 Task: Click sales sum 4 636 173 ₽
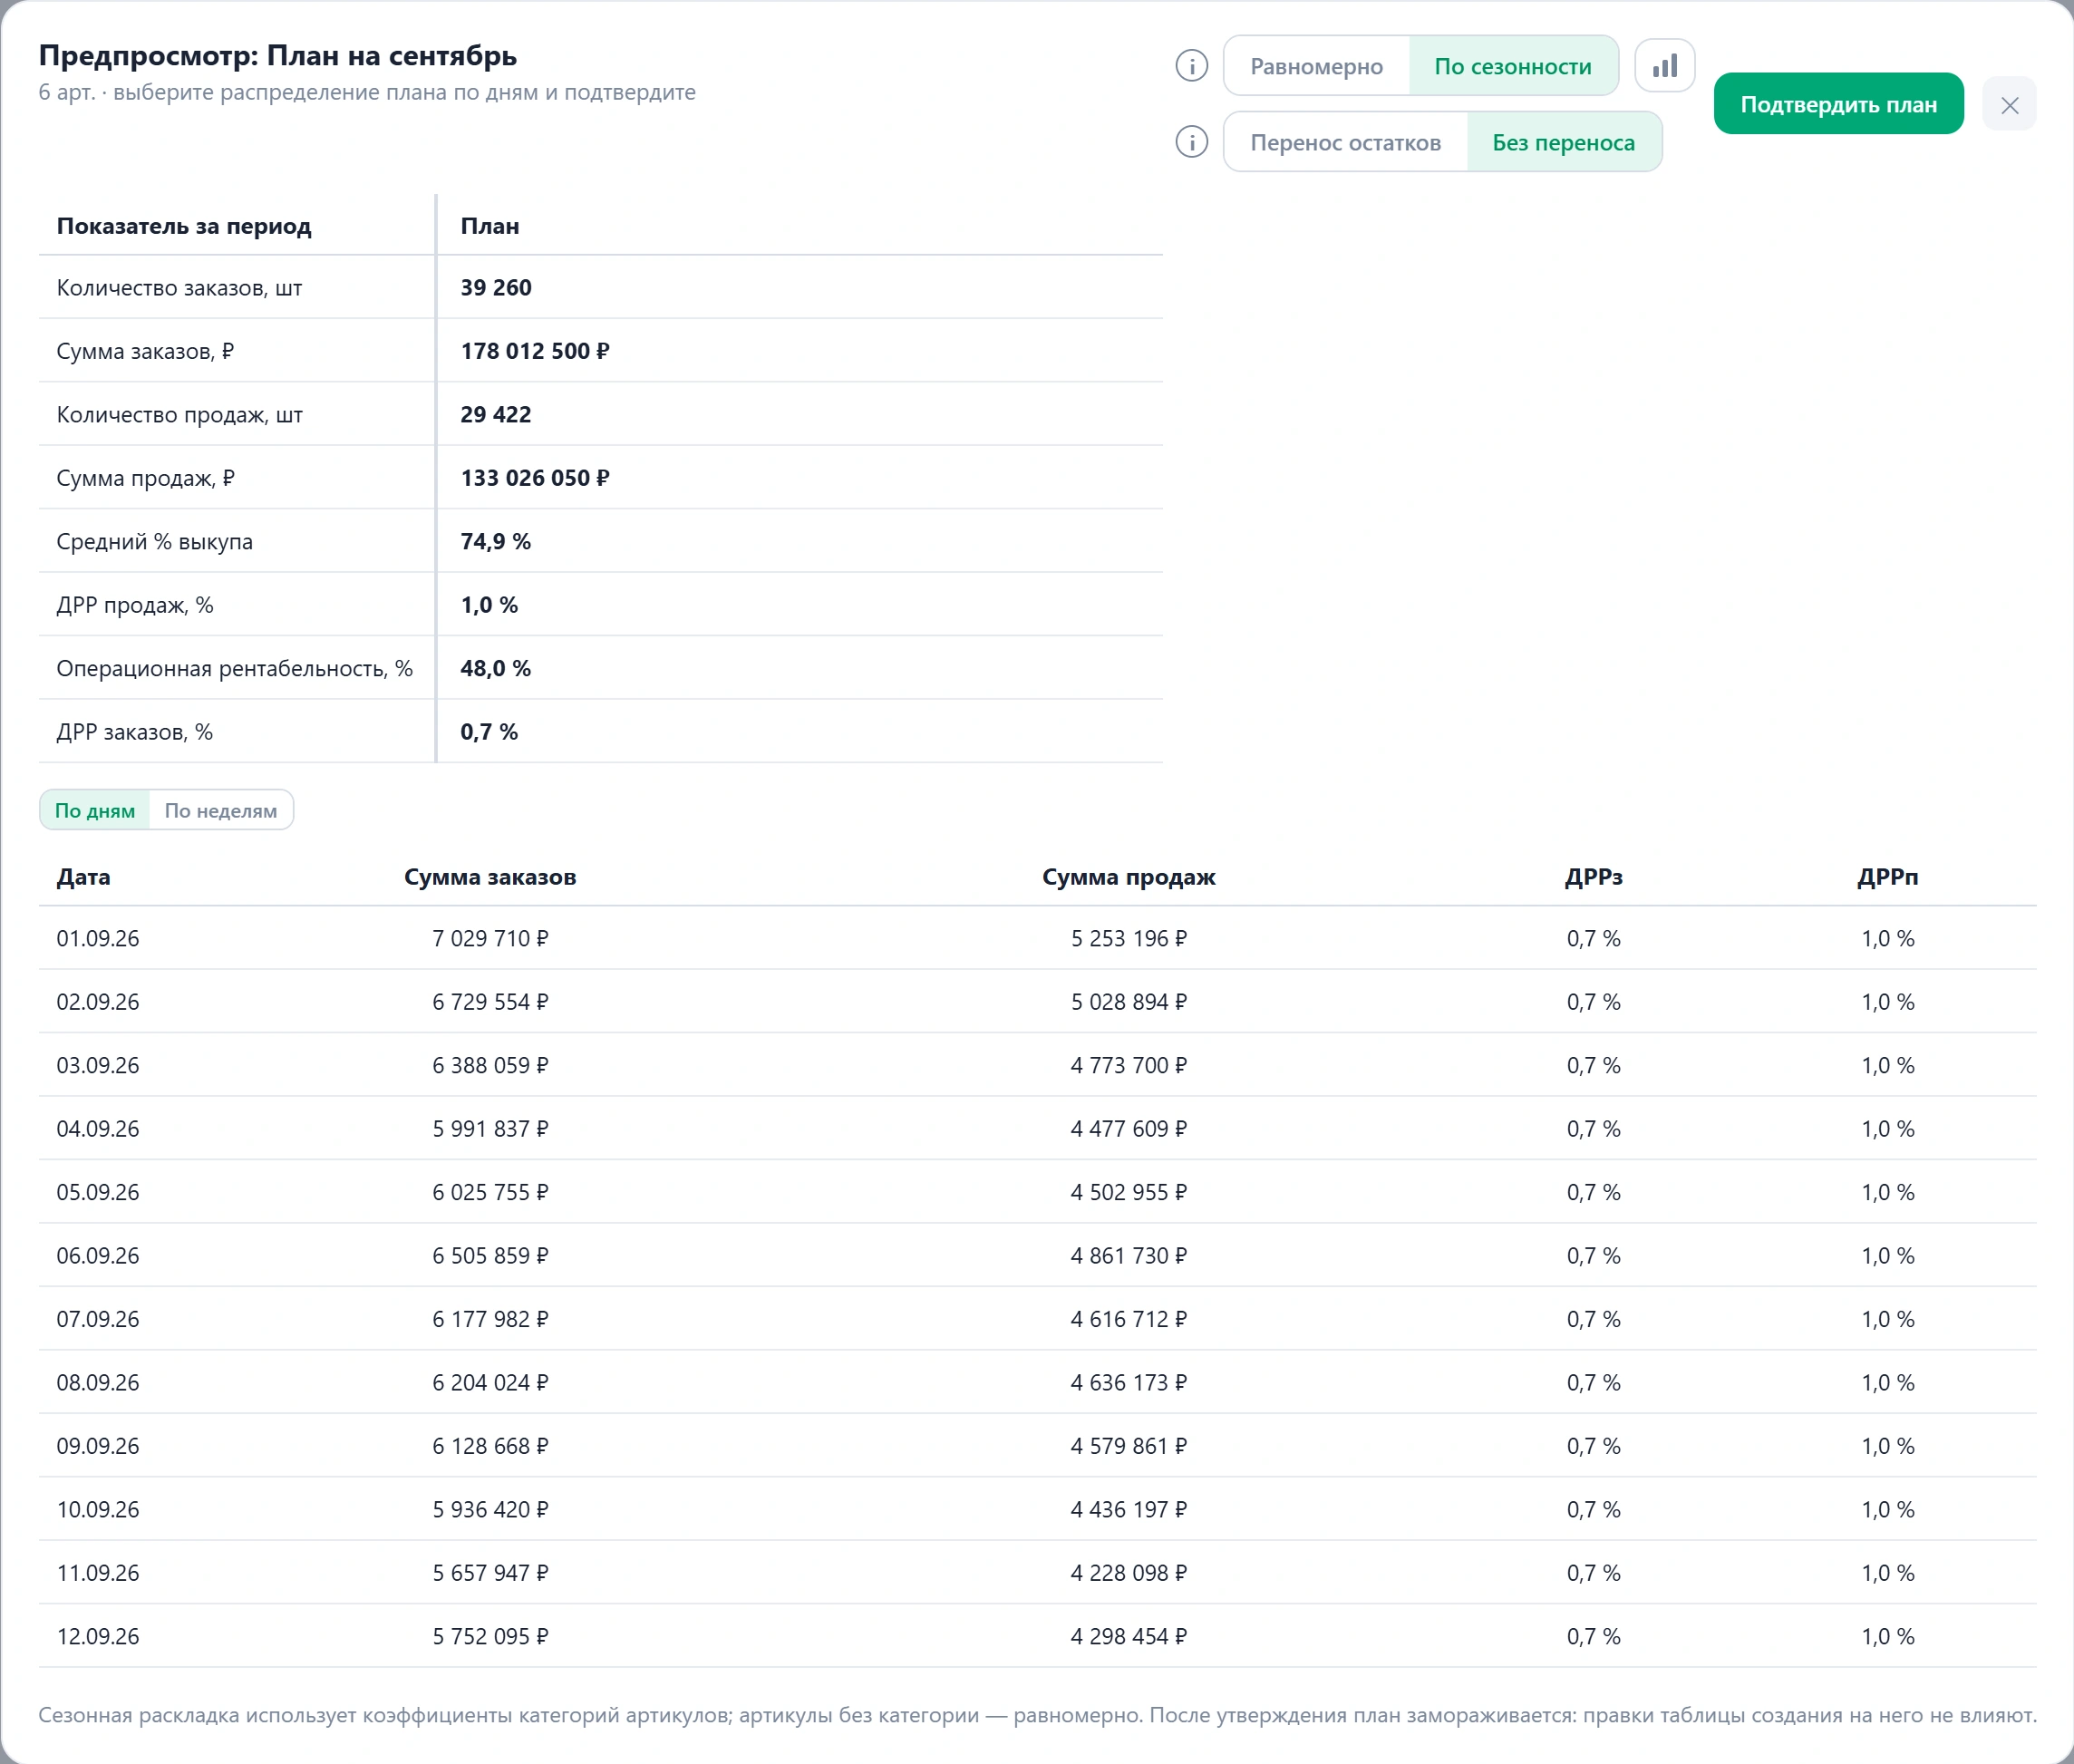point(1129,1383)
